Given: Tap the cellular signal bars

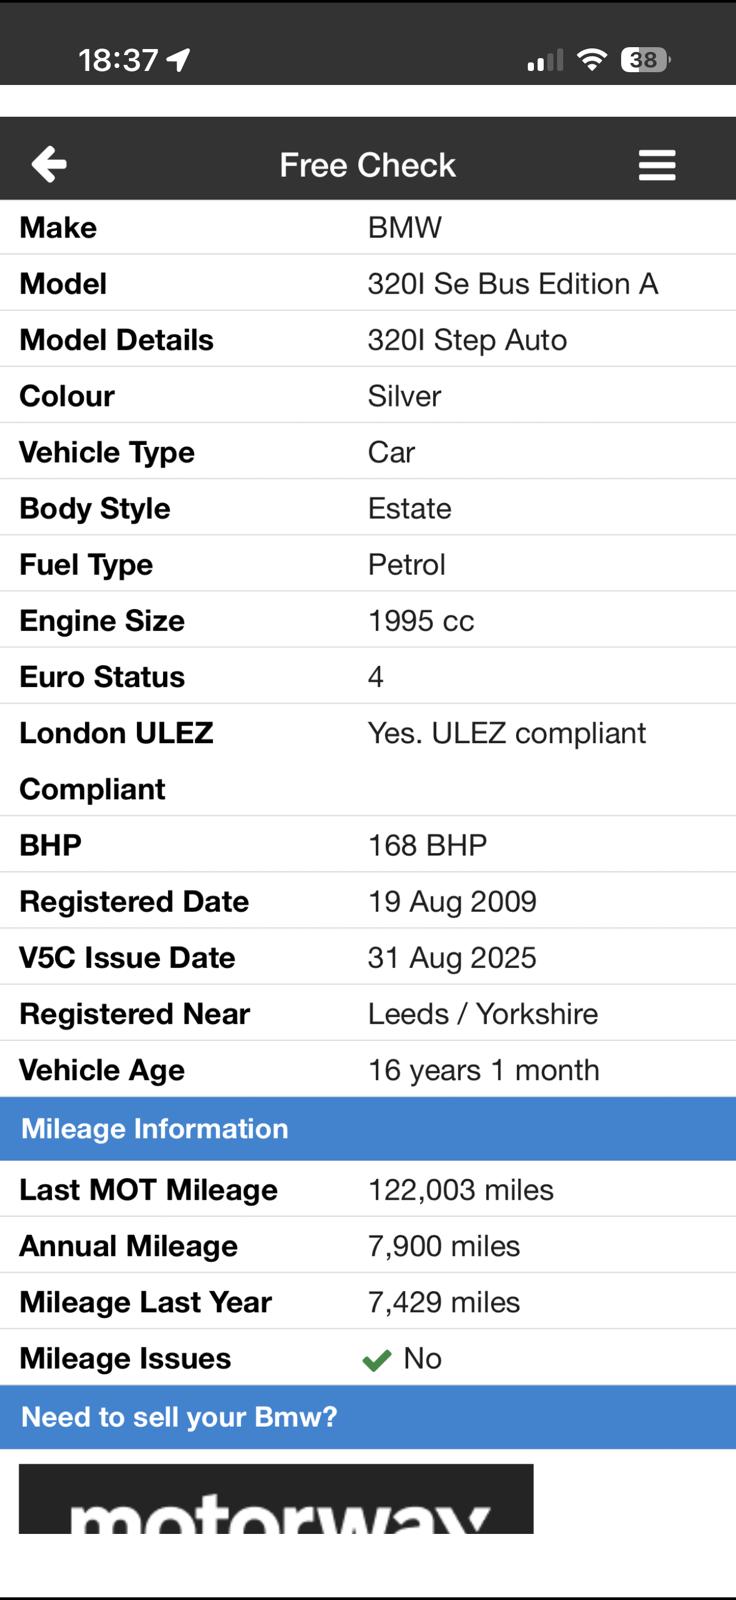Looking at the screenshot, I should tap(545, 62).
